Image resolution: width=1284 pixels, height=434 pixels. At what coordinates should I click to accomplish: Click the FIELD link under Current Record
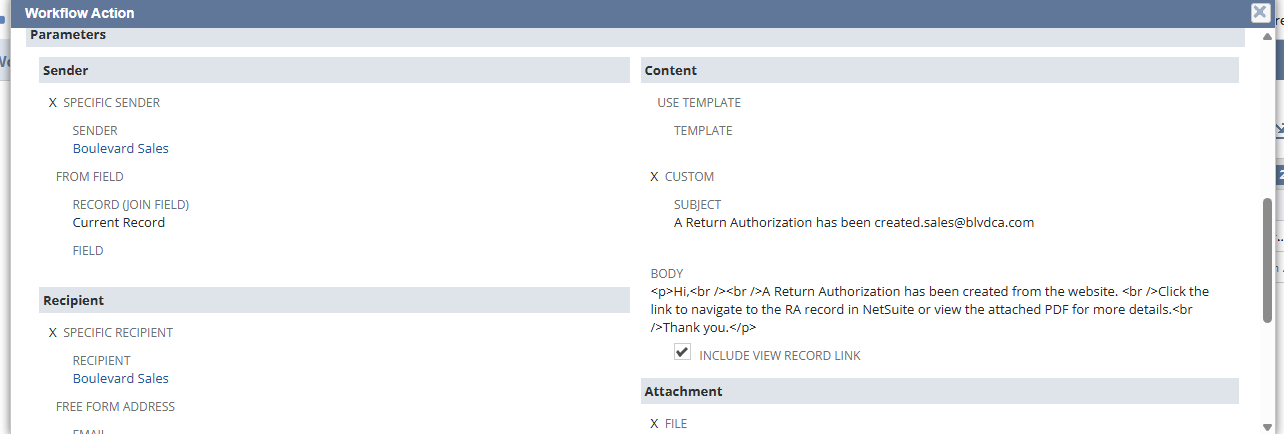(x=88, y=251)
